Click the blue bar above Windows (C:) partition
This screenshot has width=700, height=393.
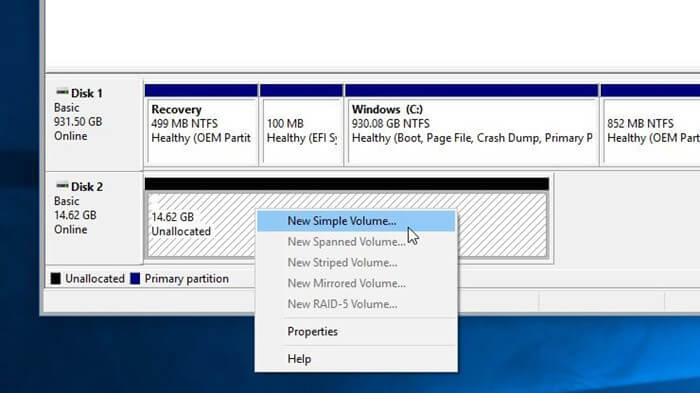pos(471,90)
